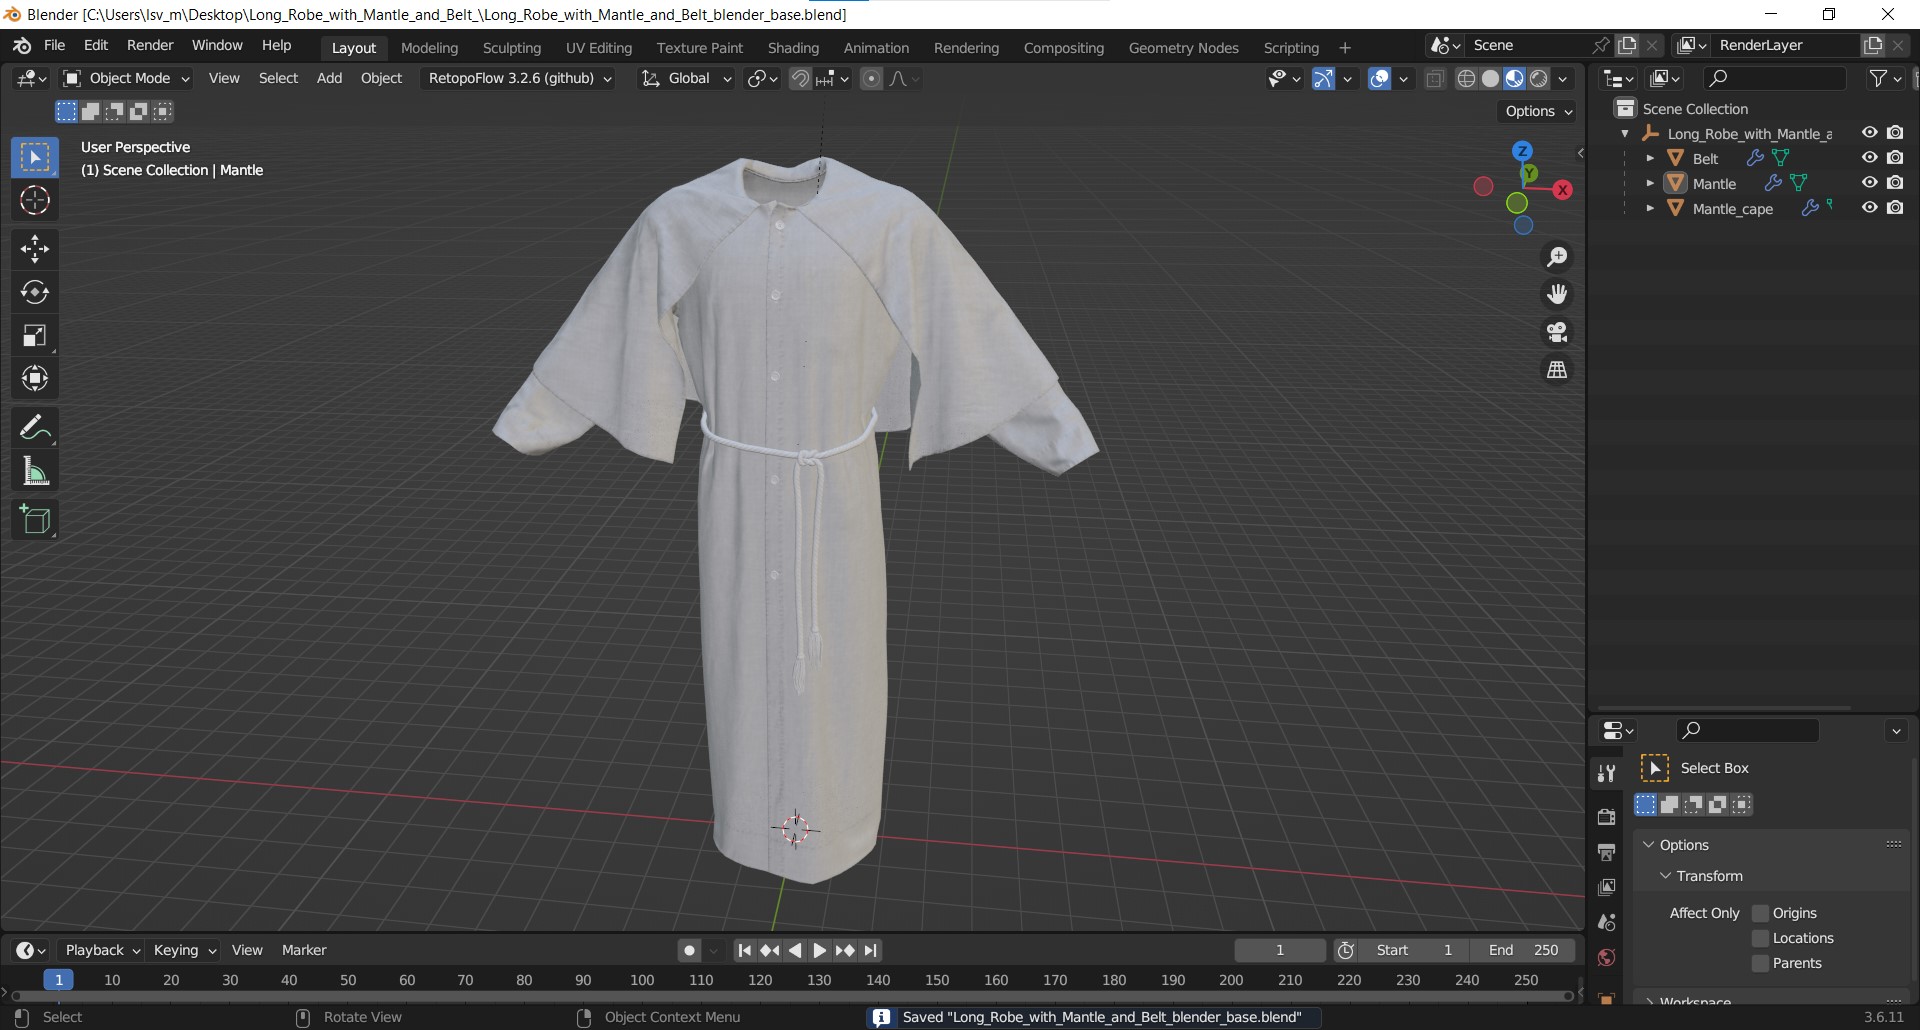Open the Render menu
The image size is (1920, 1030).
click(150, 46)
